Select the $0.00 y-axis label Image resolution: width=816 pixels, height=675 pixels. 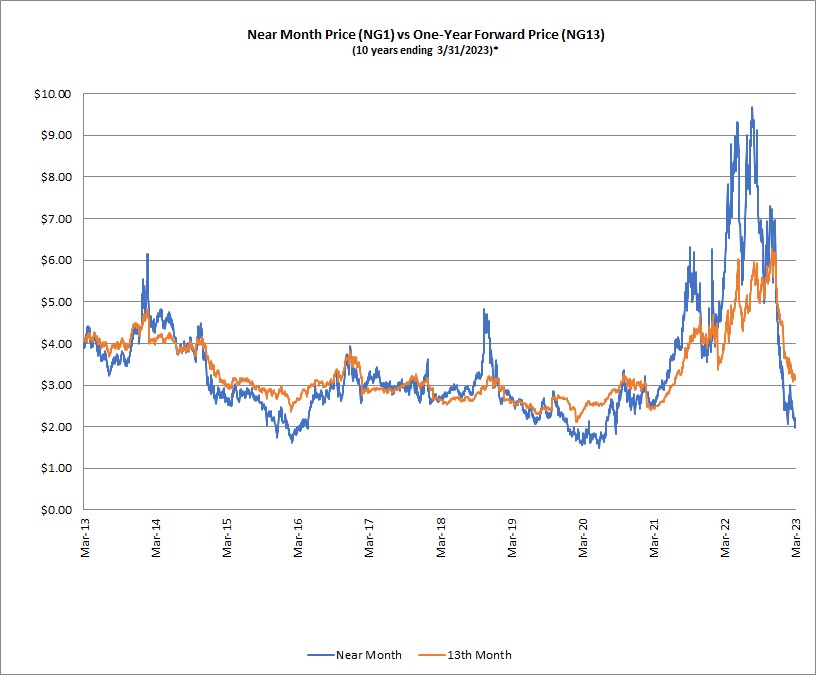coord(55,510)
